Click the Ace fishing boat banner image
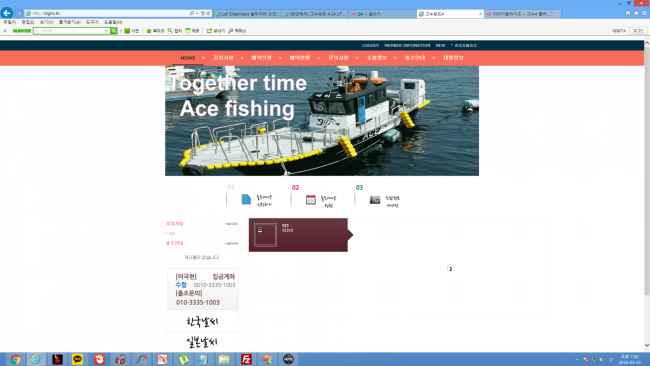Image resolution: width=650 pixels, height=366 pixels. (322, 121)
